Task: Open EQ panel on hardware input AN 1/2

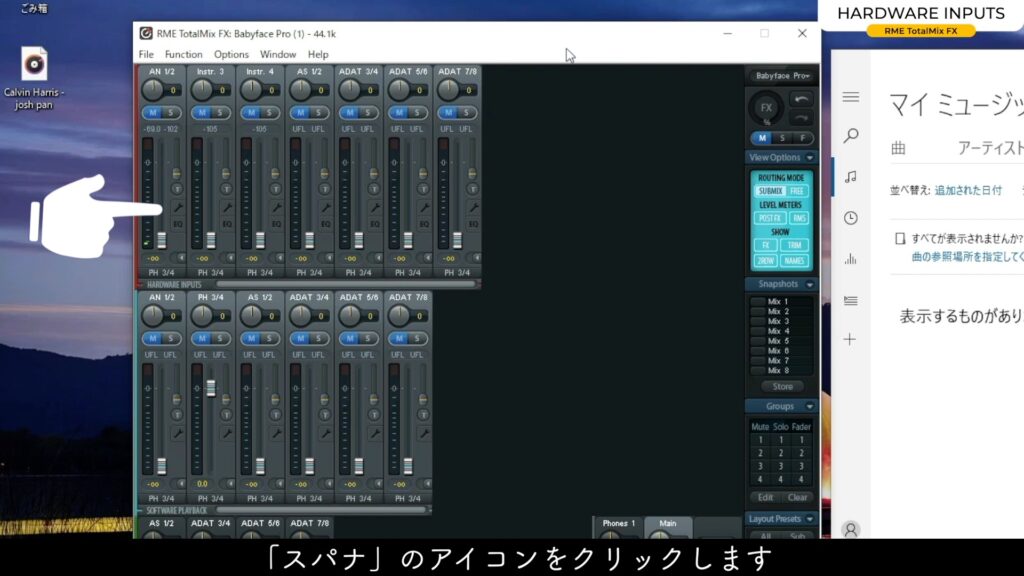Action: [x=178, y=224]
